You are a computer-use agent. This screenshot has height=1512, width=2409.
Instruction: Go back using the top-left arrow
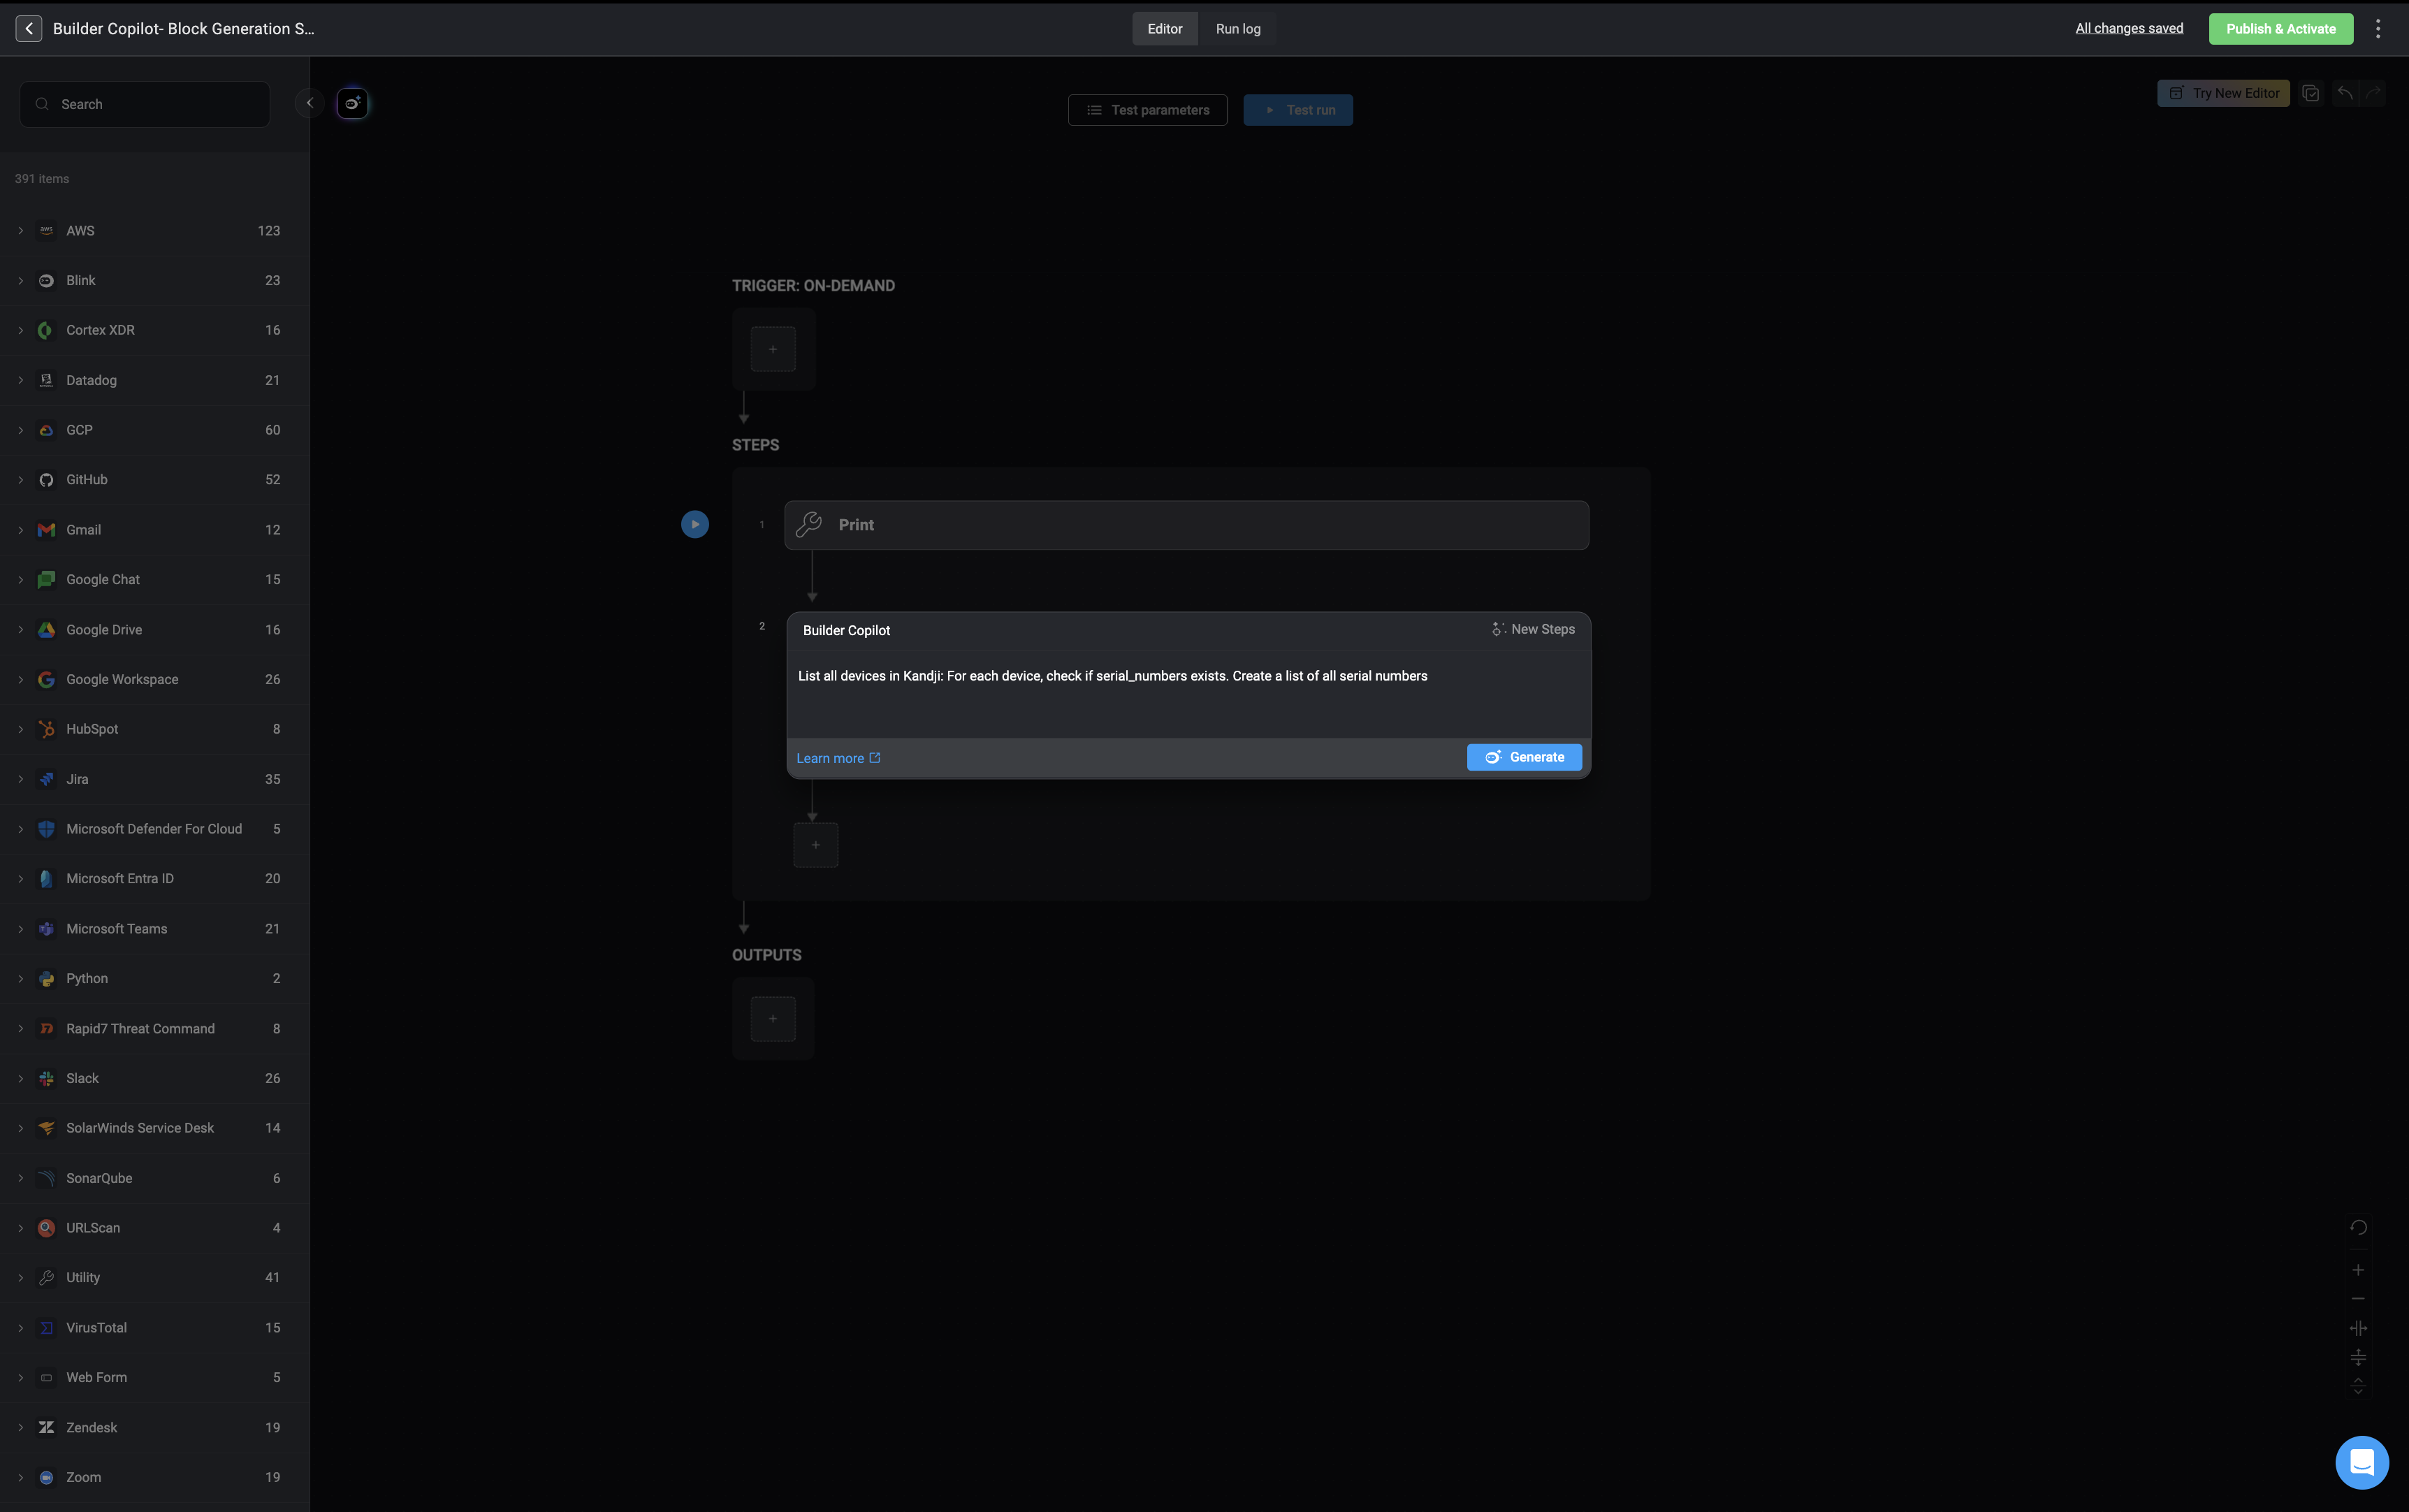coord(29,28)
